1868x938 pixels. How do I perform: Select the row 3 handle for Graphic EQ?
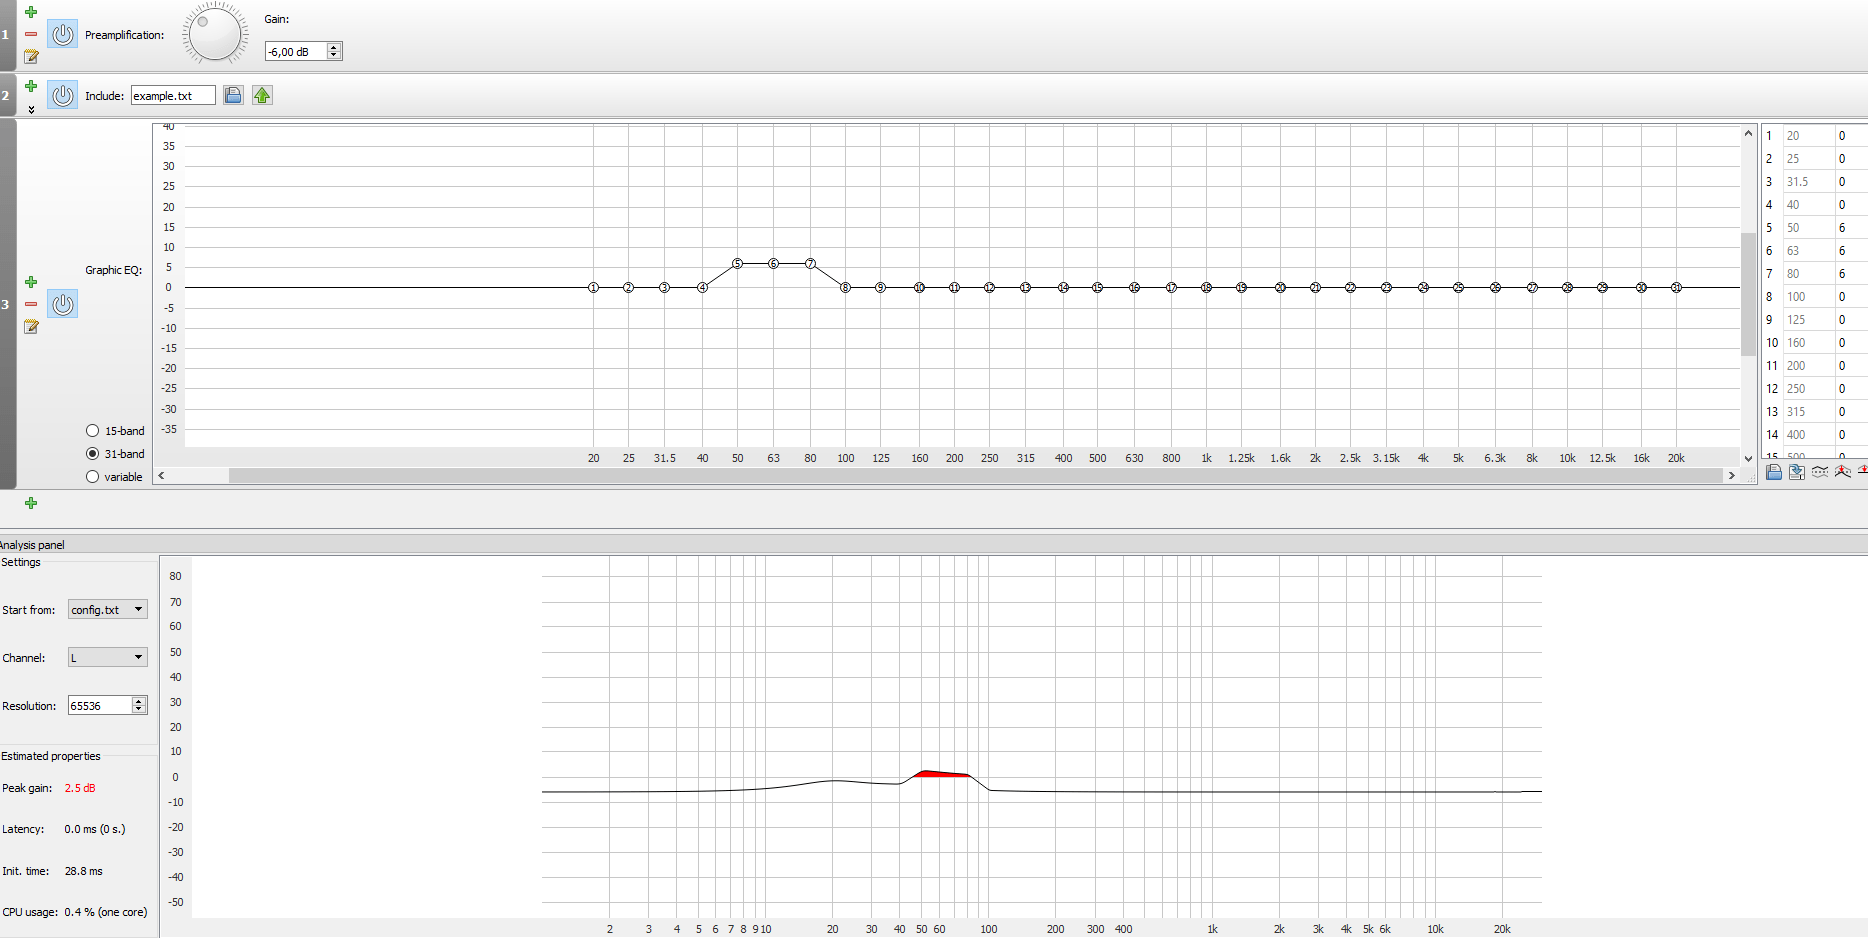click(x=7, y=304)
